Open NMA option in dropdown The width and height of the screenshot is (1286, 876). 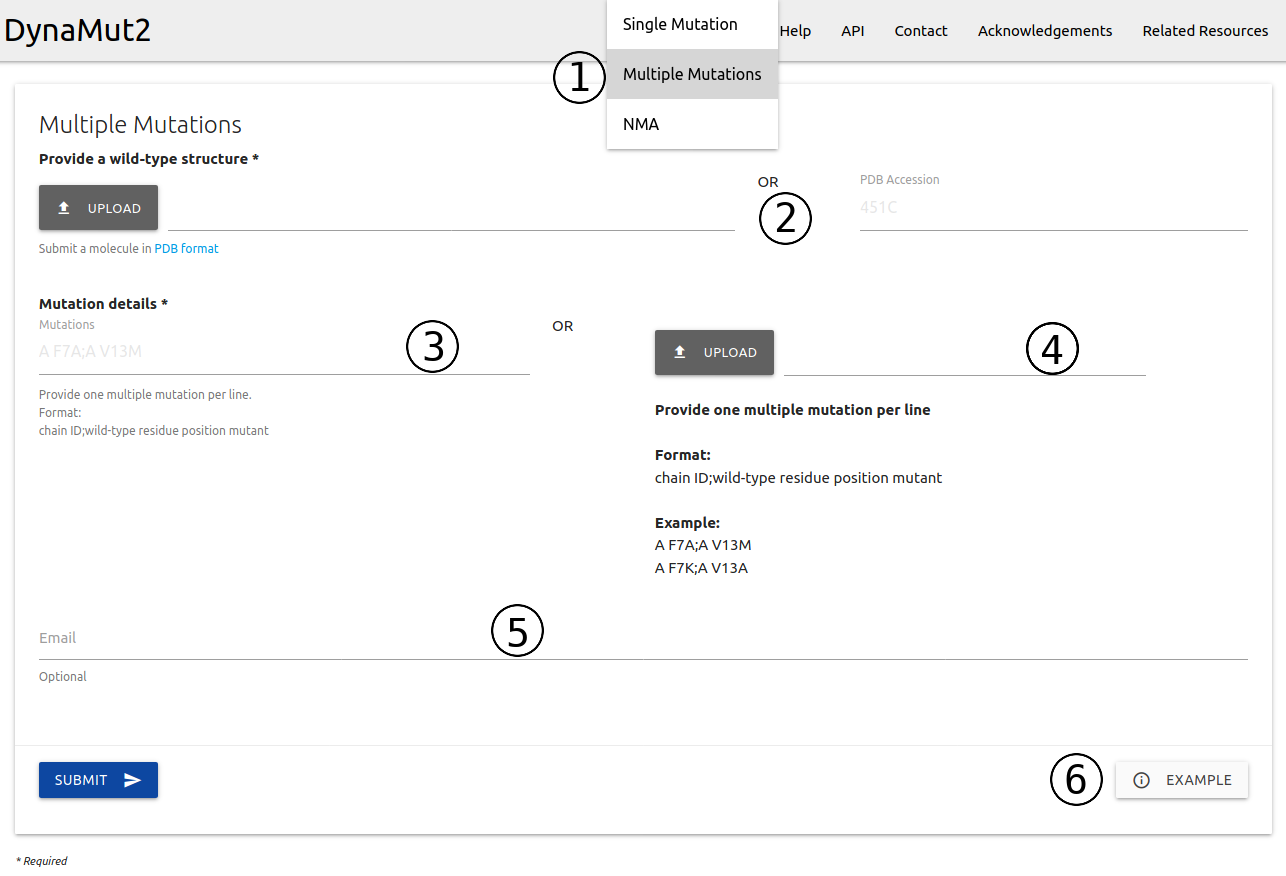691,124
